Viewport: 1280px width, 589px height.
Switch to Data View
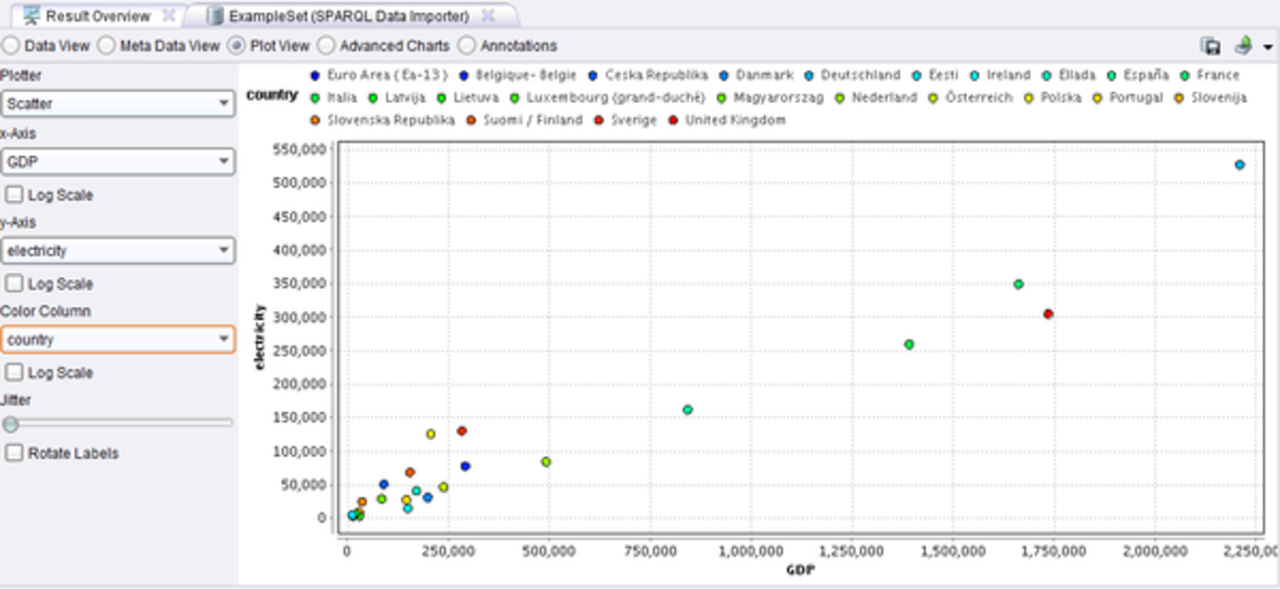point(10,45)
